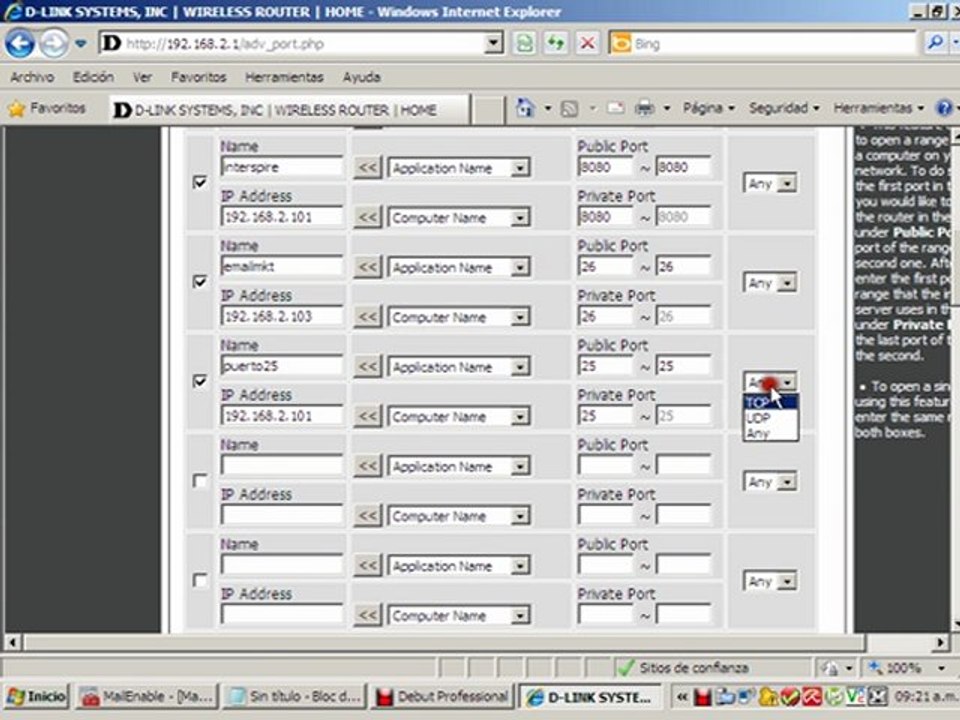Open the Archivo menu
The height and width of the screenshot is (720, 960).
tap(32, 77)
